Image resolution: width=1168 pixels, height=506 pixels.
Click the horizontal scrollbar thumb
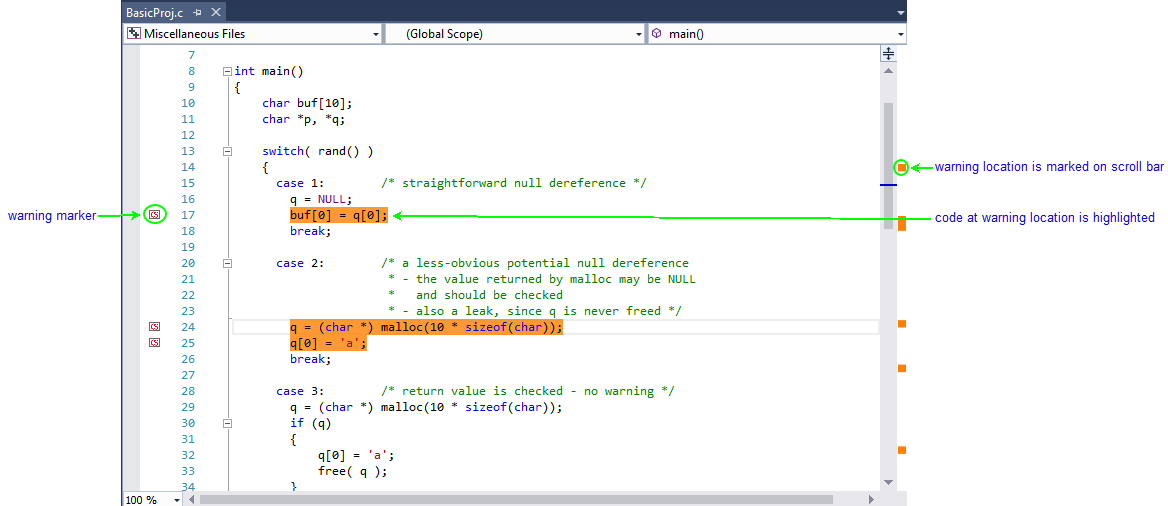[x=515, y=500]
